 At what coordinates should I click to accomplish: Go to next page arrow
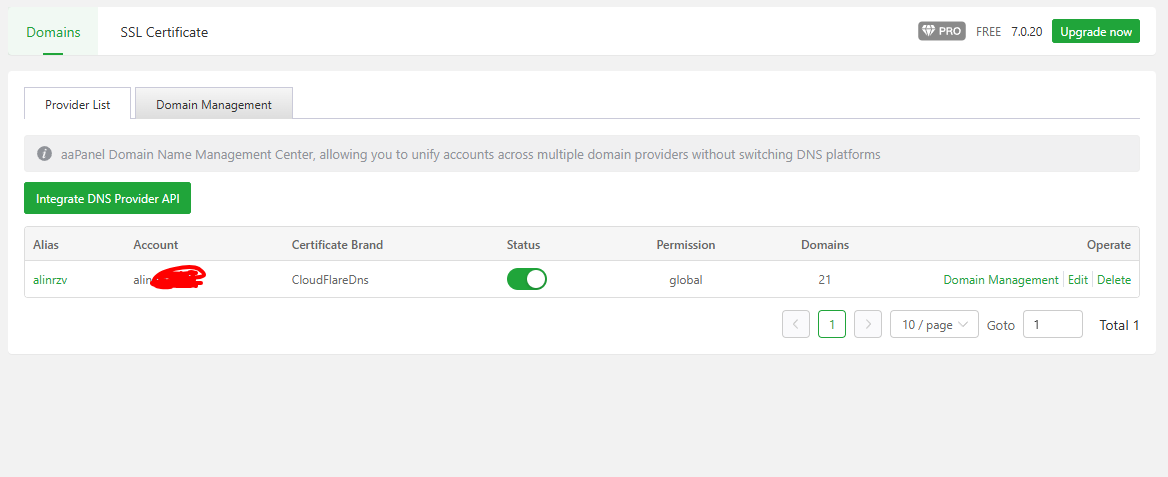[868, 324]
